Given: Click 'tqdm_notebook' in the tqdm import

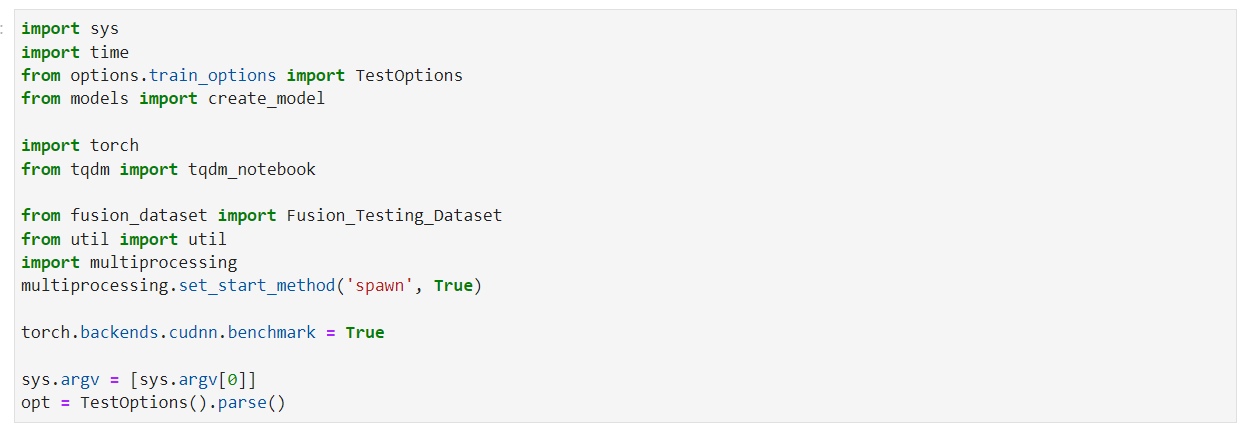Looking at the screenshot, I should point(252,169).
